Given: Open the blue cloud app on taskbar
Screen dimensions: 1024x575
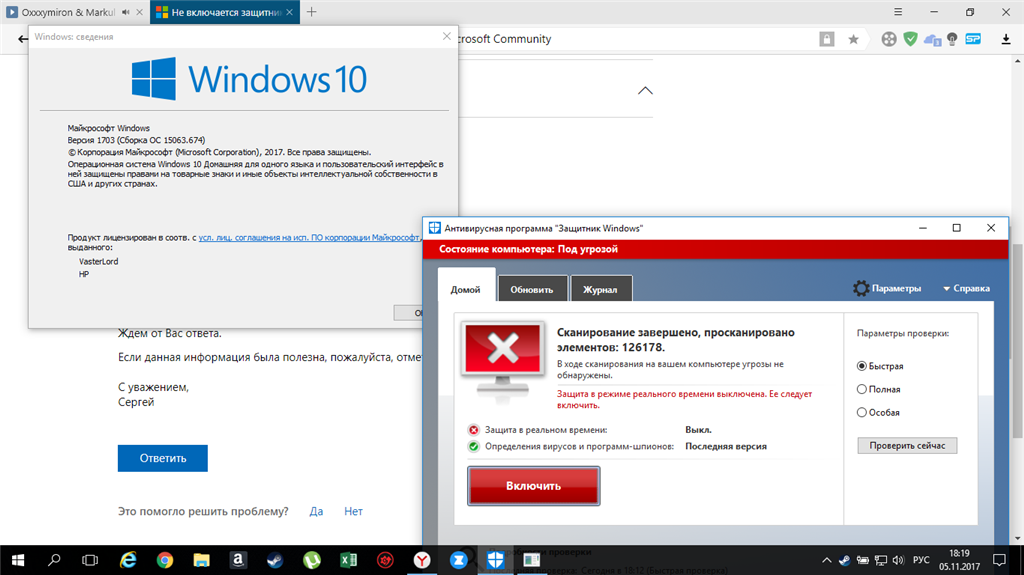Looking at the screenshot, I should [458, 560].
